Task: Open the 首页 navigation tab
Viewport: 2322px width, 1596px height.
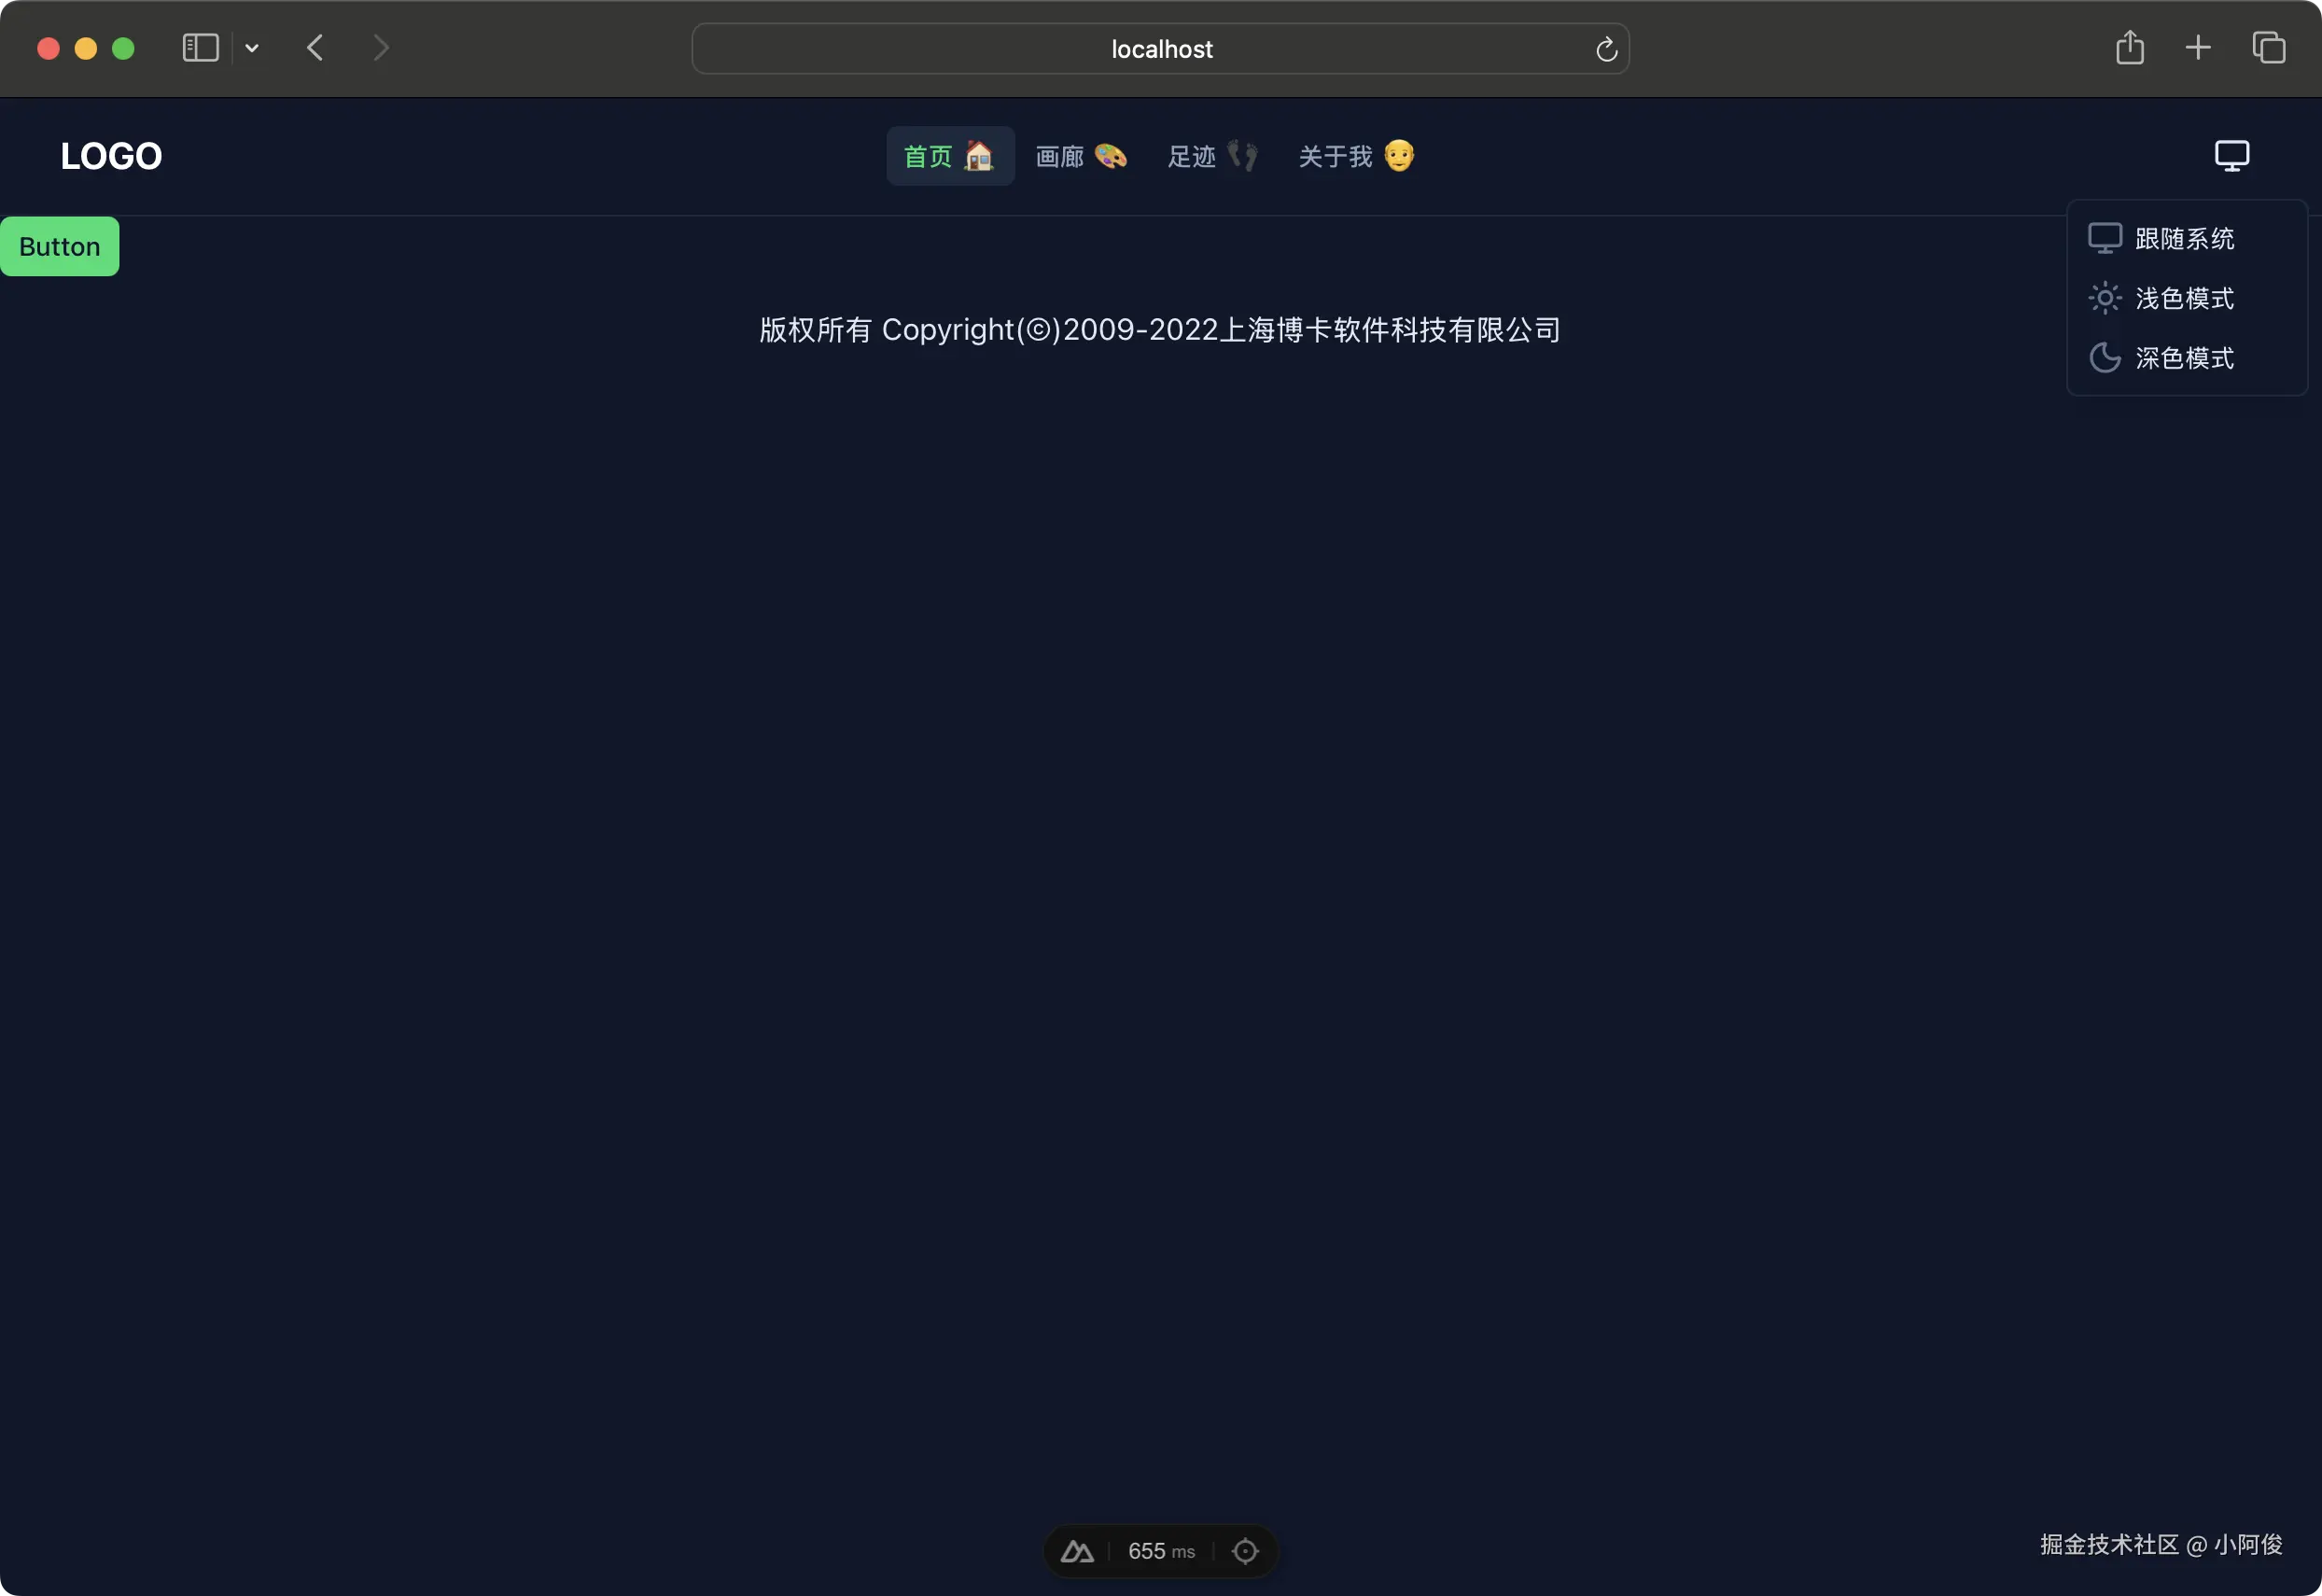Action: [949, 156]
